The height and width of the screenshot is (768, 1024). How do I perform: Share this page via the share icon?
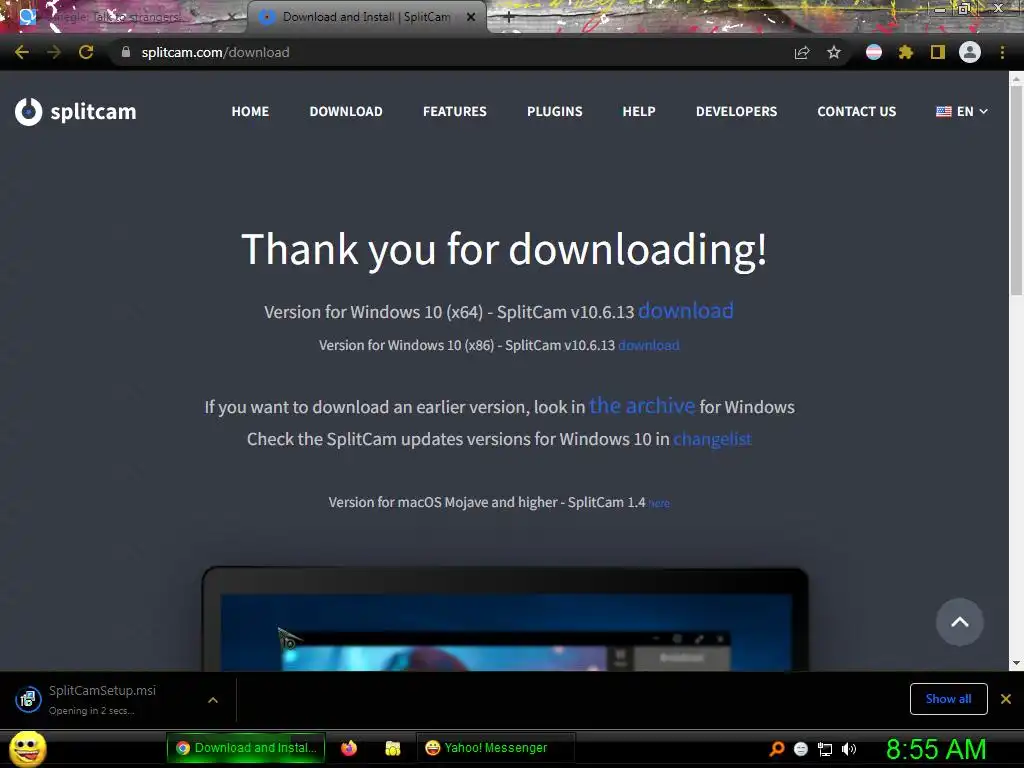click(802, 52)
